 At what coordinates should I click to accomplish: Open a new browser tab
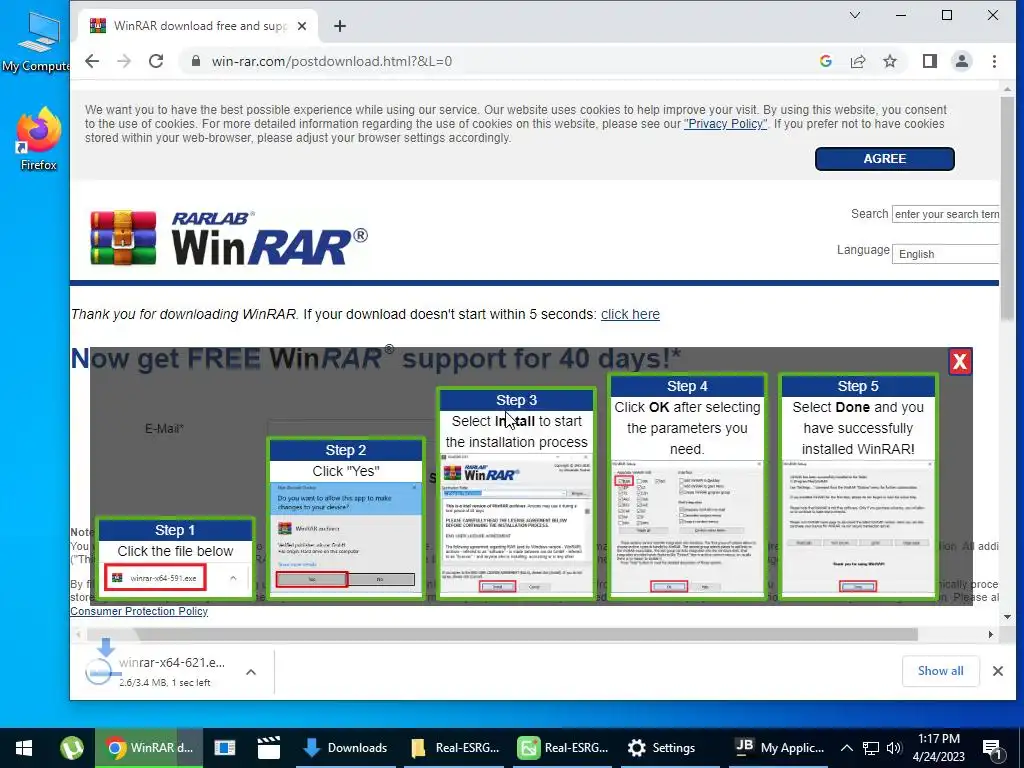(x=340, y=26)
